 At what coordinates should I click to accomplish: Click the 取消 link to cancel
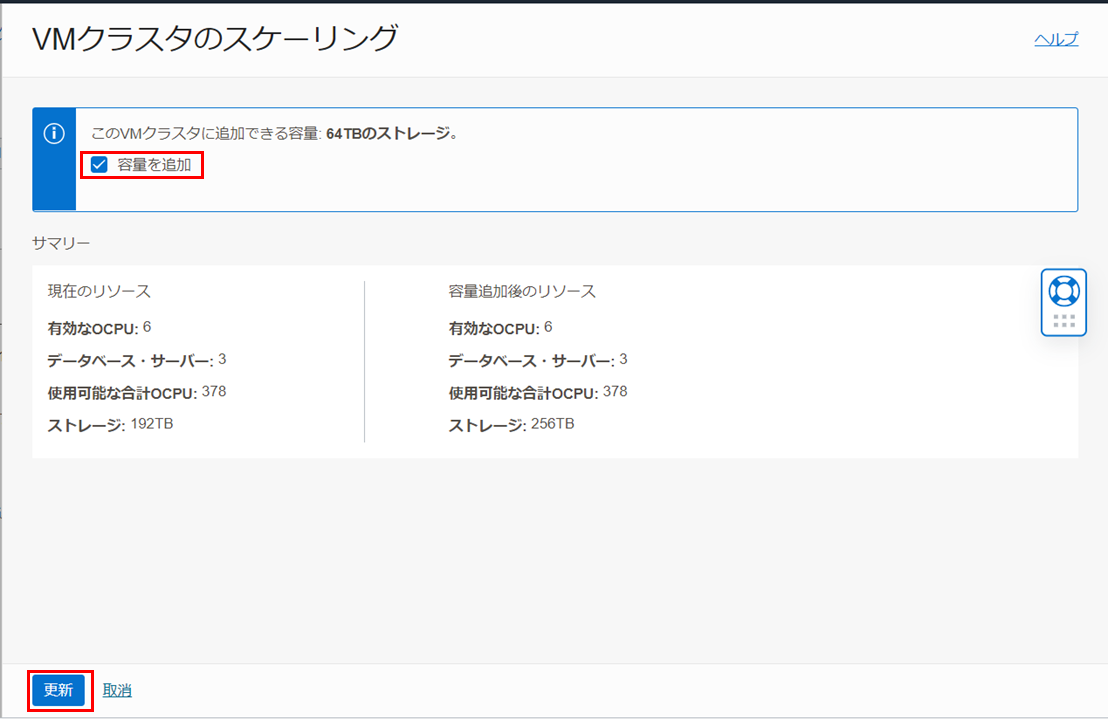point(117,690)
